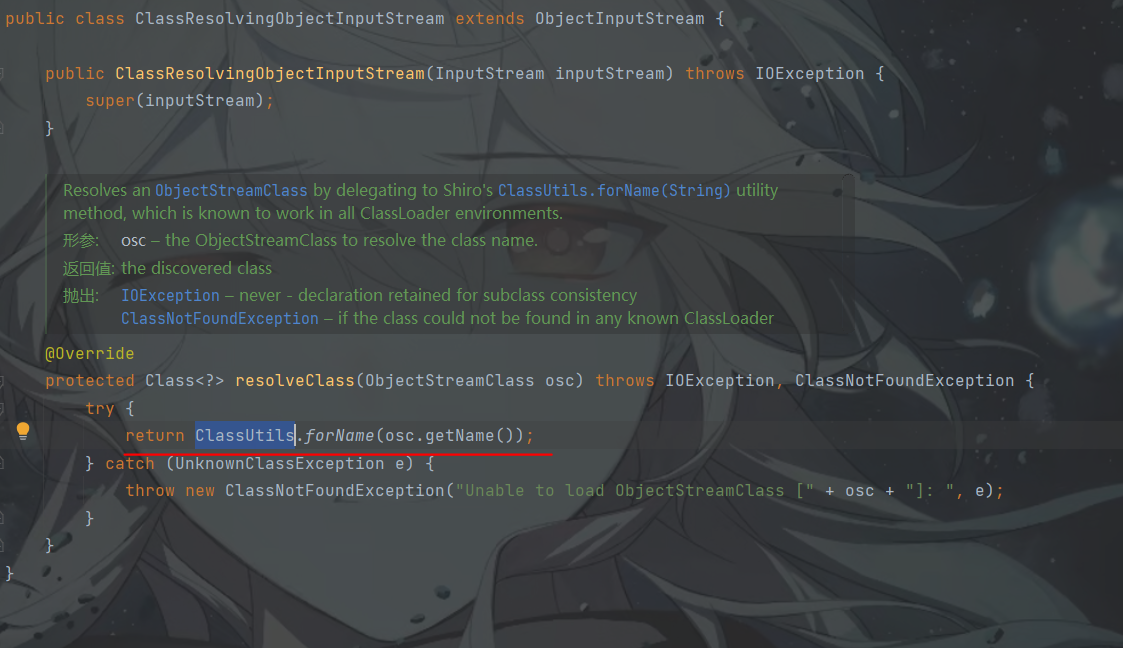Click the @Override annotation
The height and width of the screenshot is (648, 1123).
[90, 354]
